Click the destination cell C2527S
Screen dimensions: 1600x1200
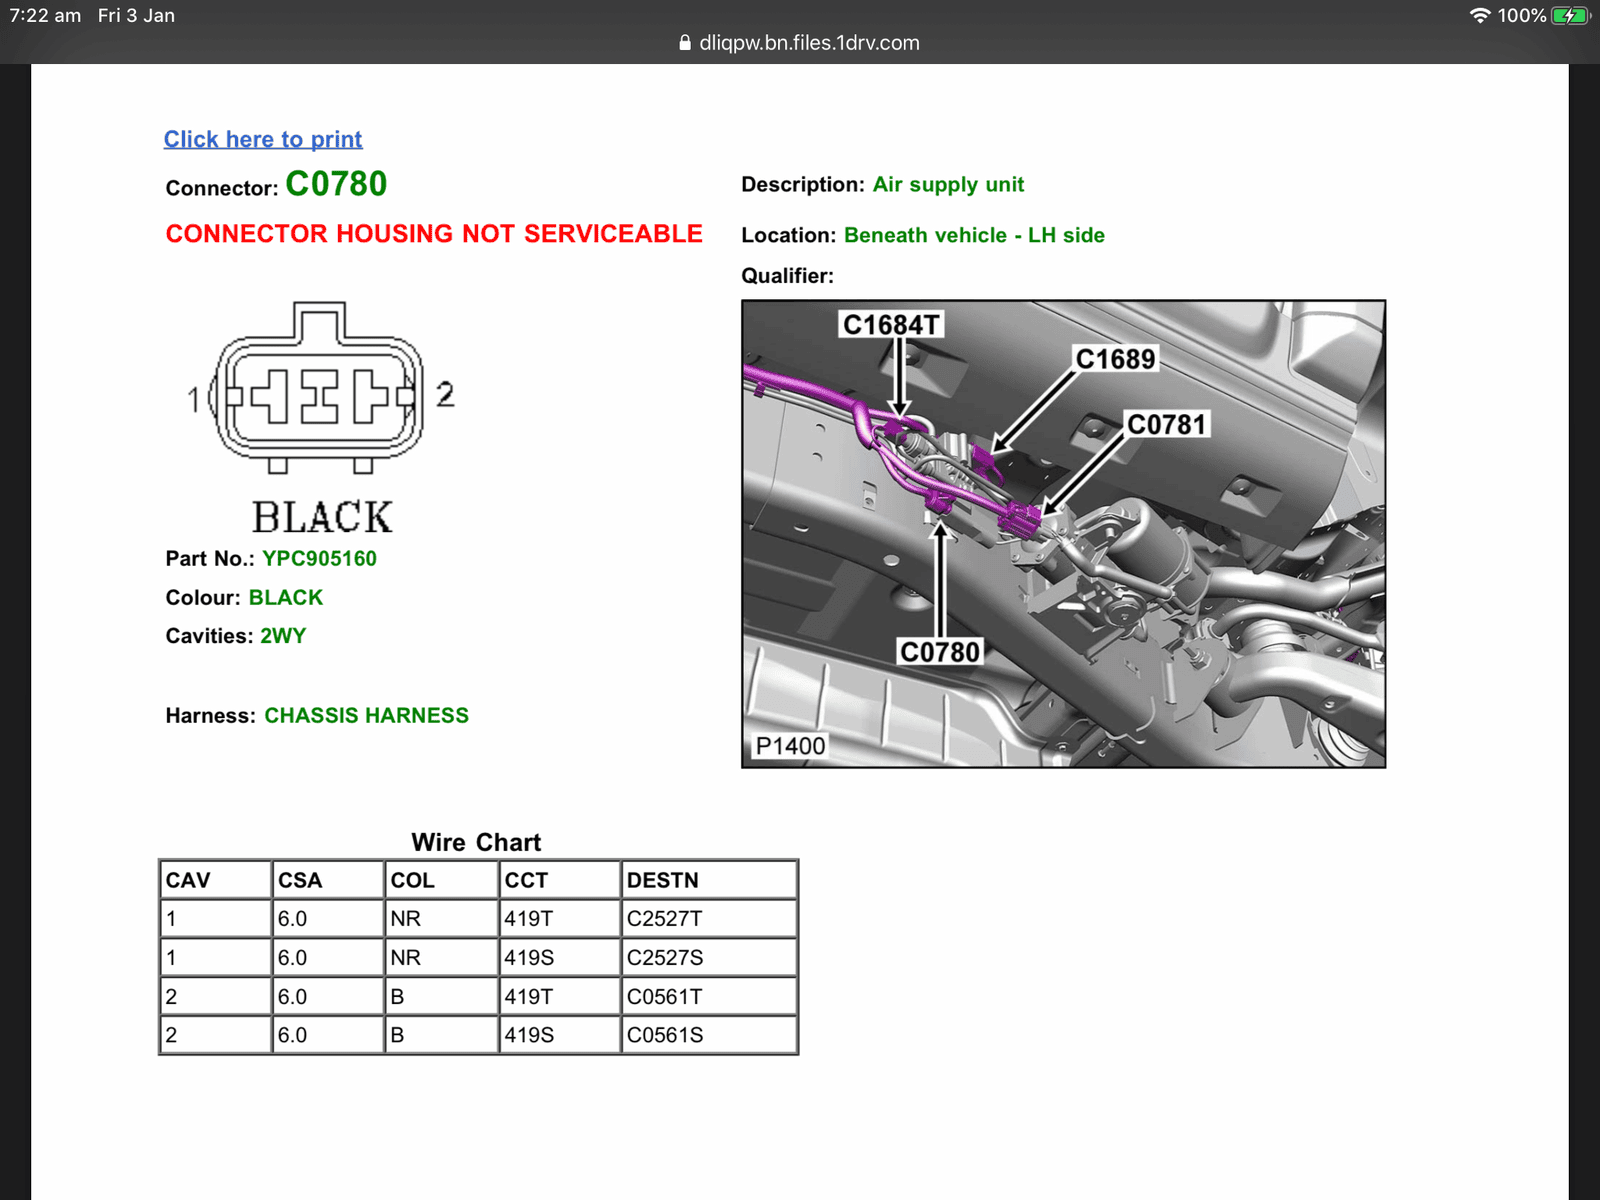709,957
